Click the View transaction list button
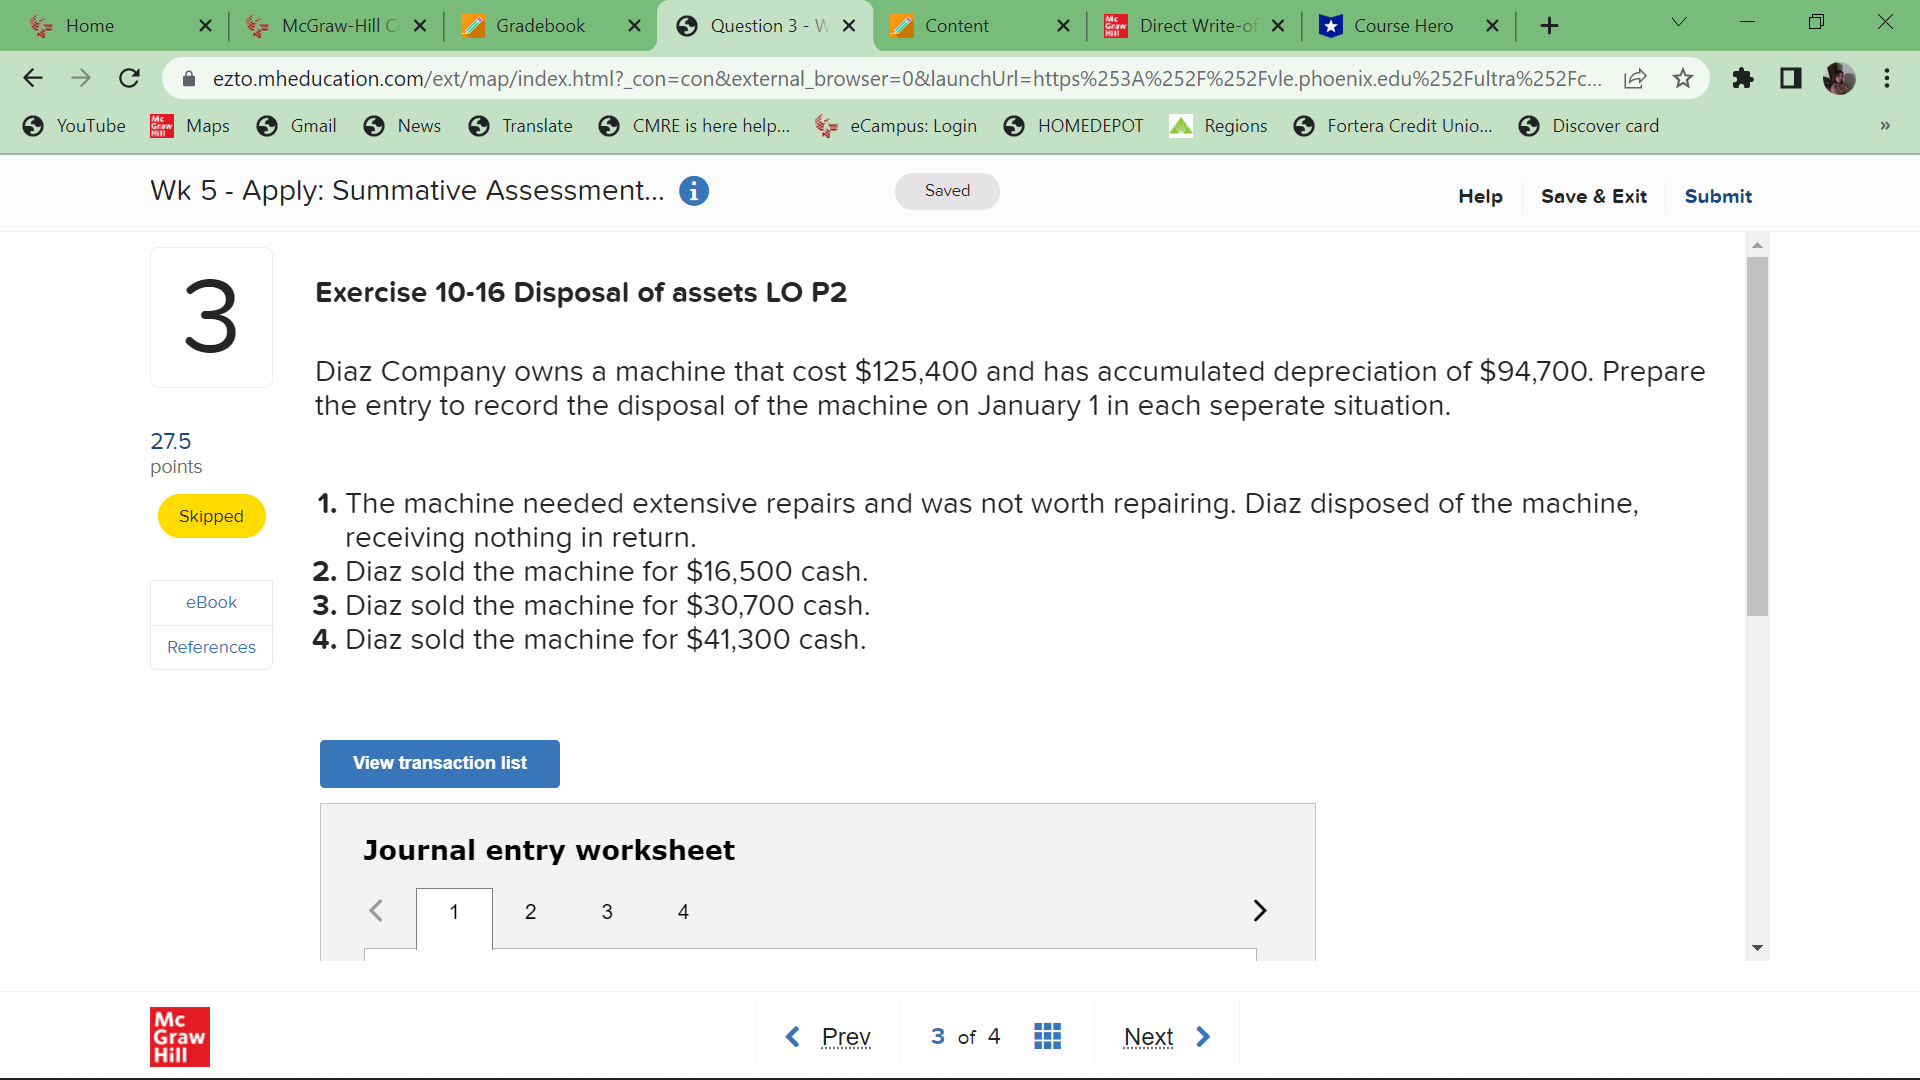This screenshot has height=1080, width=1920. point(438,763)
